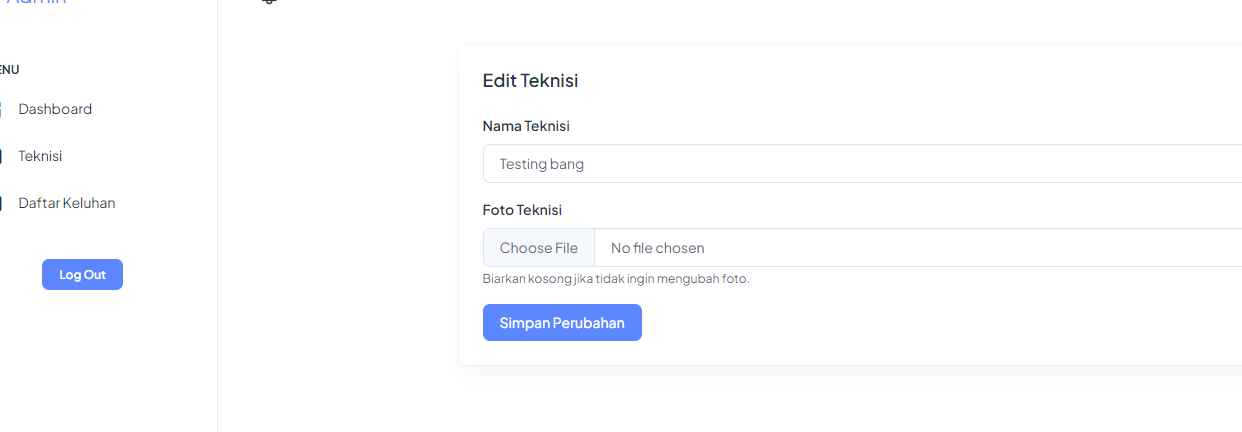
Task: Click the Nama Teknisi field label
Action: tap(526, 126)
